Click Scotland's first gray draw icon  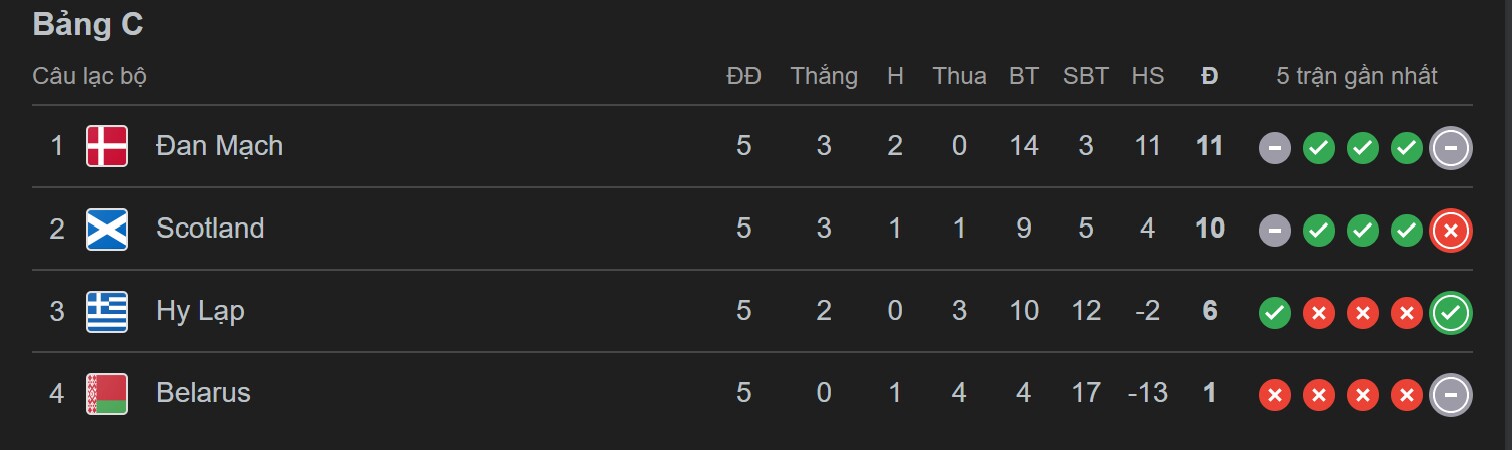coord(1274,232)
